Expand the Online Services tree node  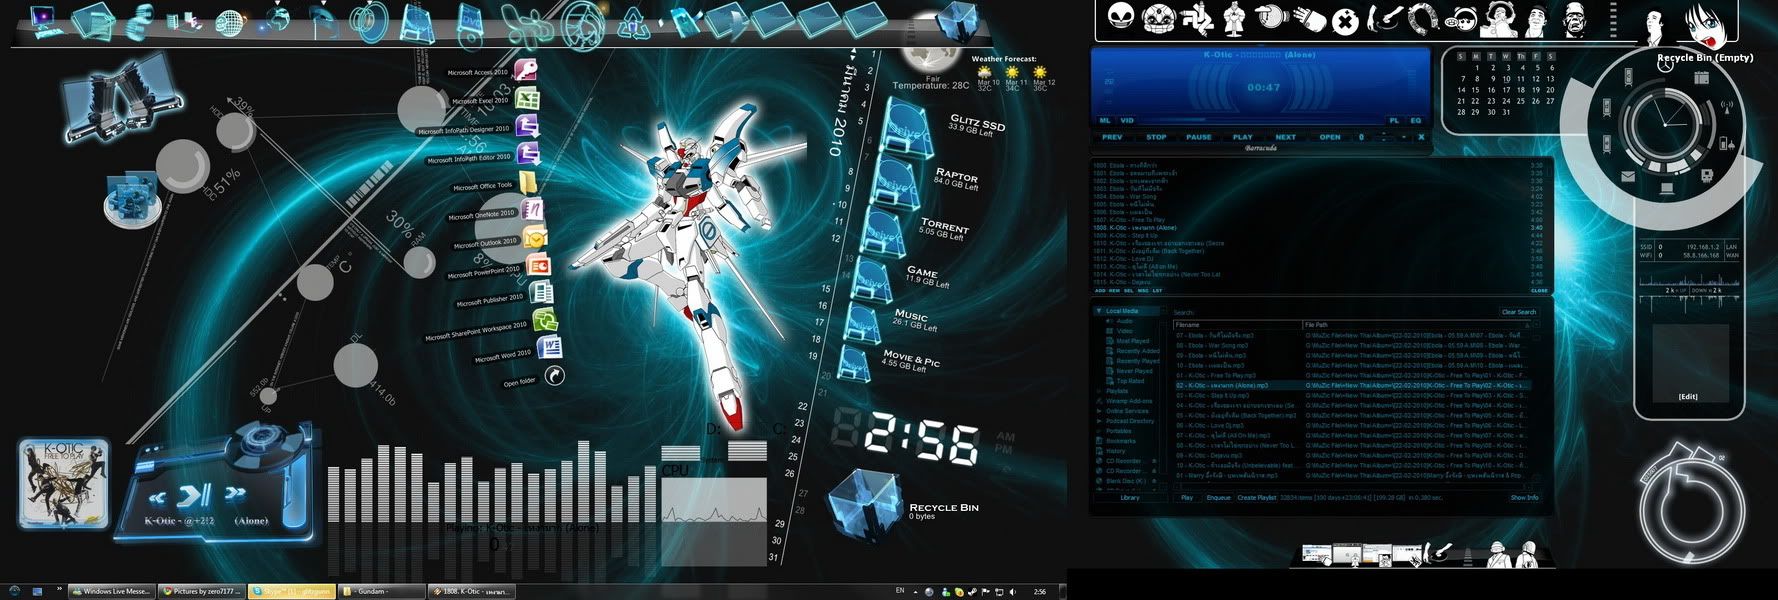(1100, 411)
